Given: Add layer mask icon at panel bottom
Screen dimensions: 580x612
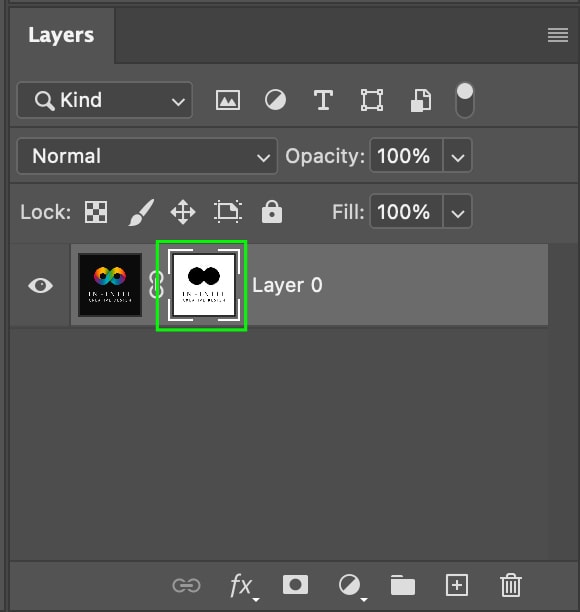Looking at the screenshot, I should tap(295, 585).
